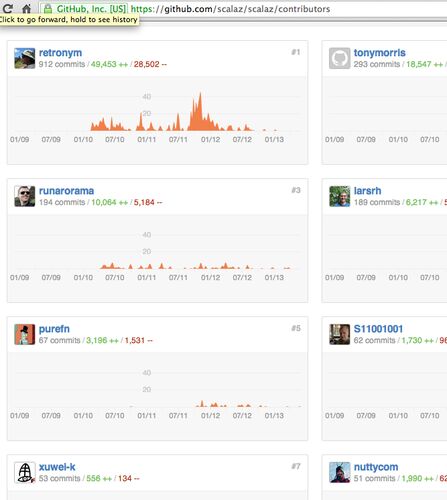Open the larsrh profile link
Screen dimensions: 447x500
pos(367,191)
